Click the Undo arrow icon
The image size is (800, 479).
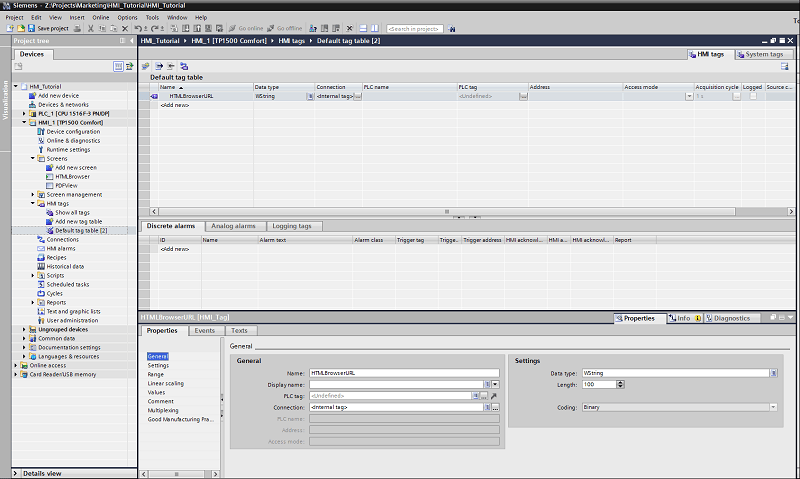pyautogui.click(x=138, y=29)
